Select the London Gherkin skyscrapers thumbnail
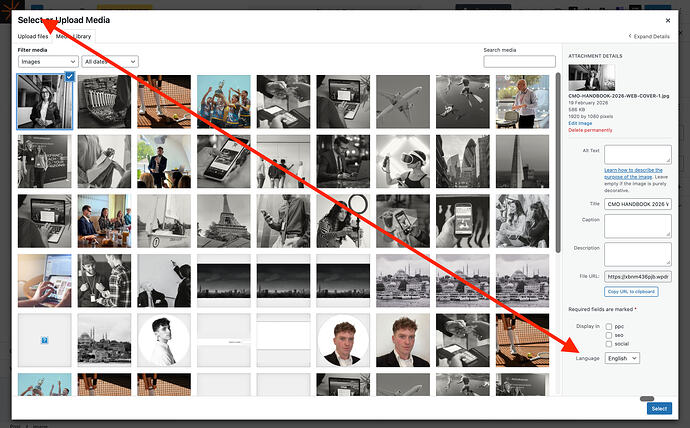Screen dimensions: 690x428 tap(462, 161)
